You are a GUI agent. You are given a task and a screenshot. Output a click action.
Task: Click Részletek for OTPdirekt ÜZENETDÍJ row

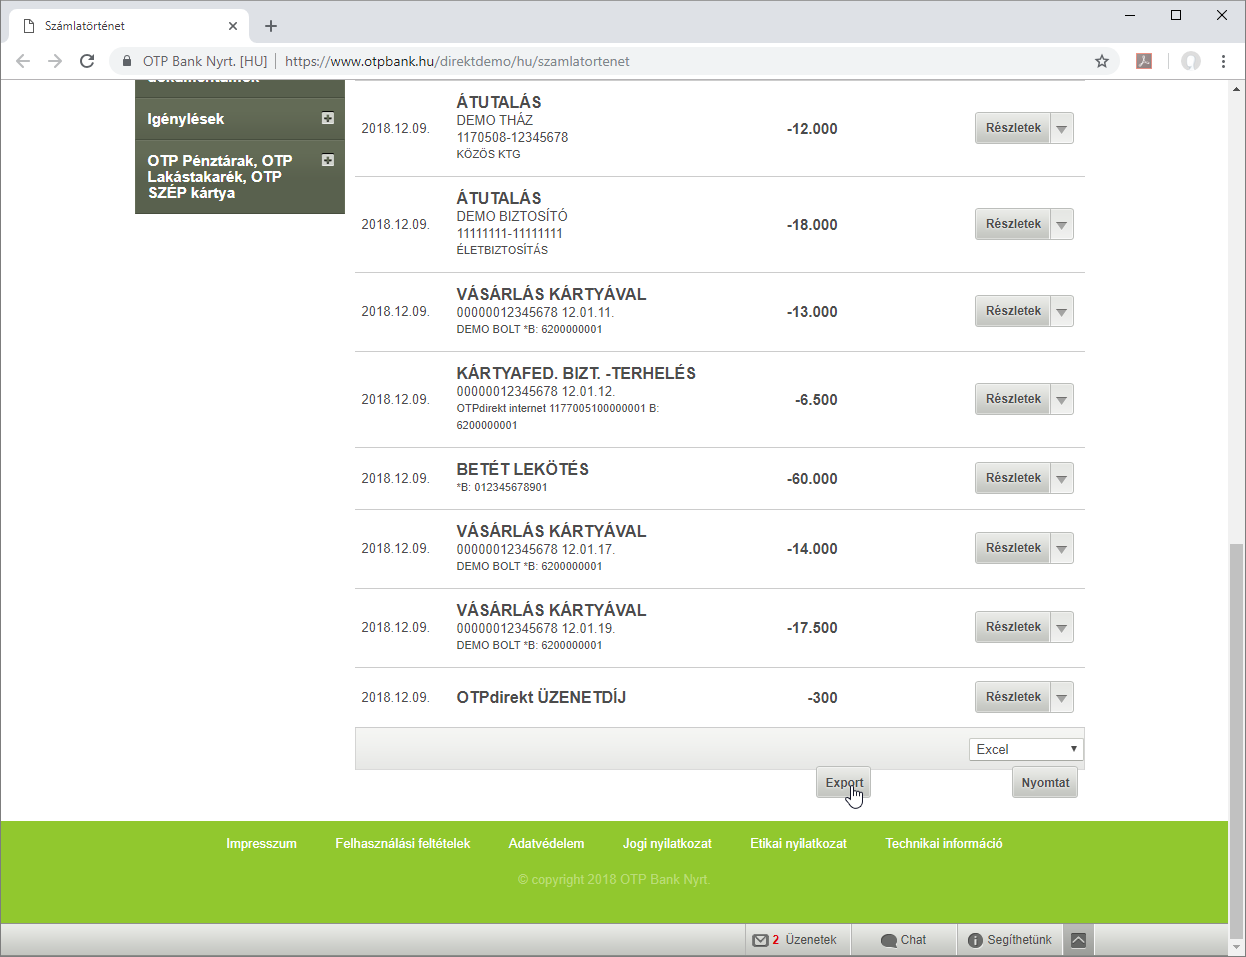tap(1012, 697)
